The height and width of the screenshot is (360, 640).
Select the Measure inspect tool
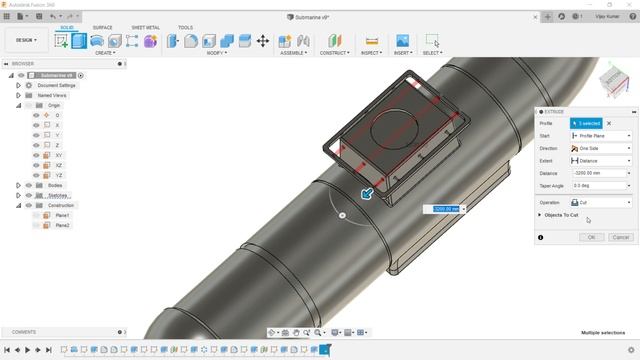pyautogui.click(x=371, y=41)
